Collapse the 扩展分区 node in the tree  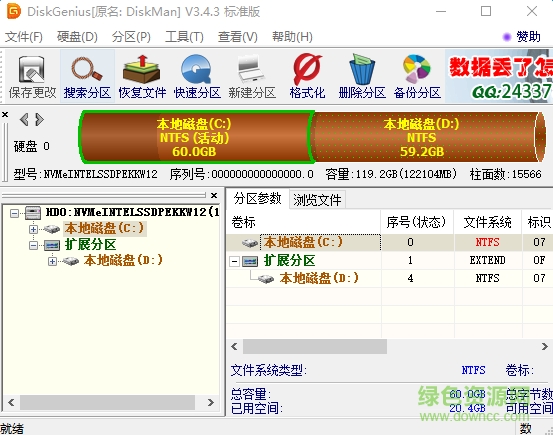33,245
